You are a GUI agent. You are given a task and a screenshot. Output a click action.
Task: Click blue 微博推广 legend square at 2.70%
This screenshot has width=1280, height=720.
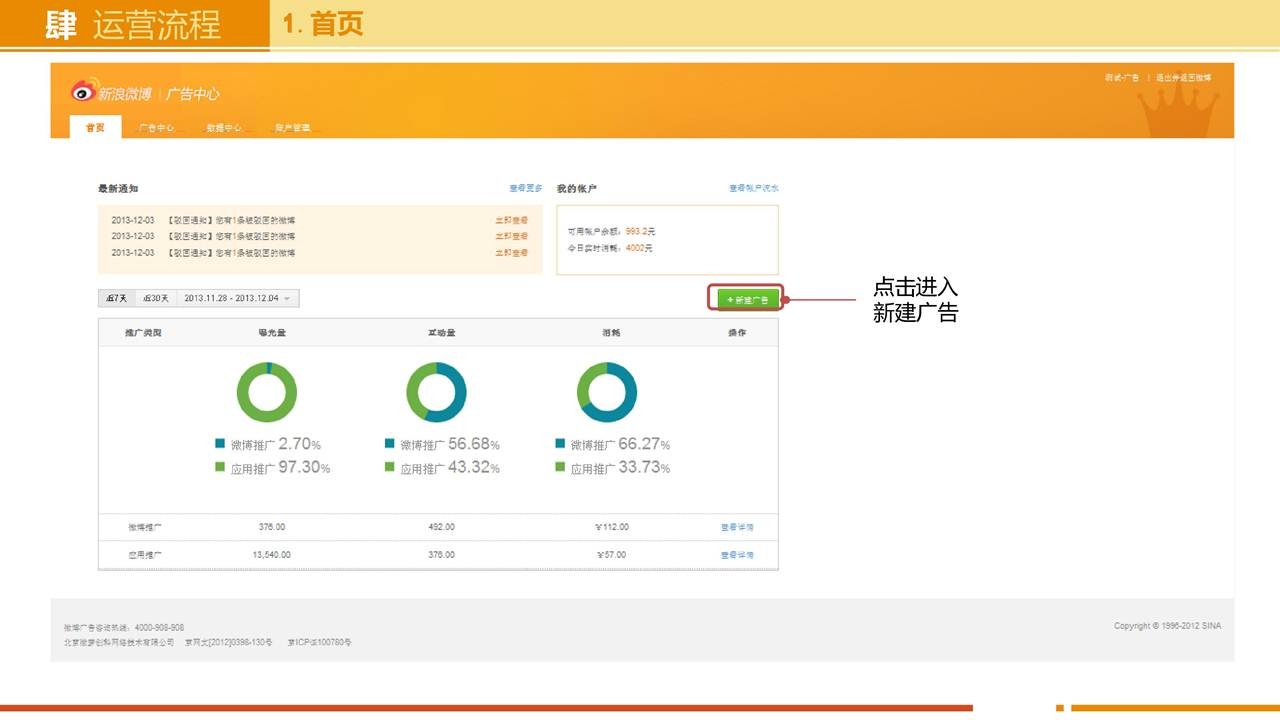coord(220,444)
